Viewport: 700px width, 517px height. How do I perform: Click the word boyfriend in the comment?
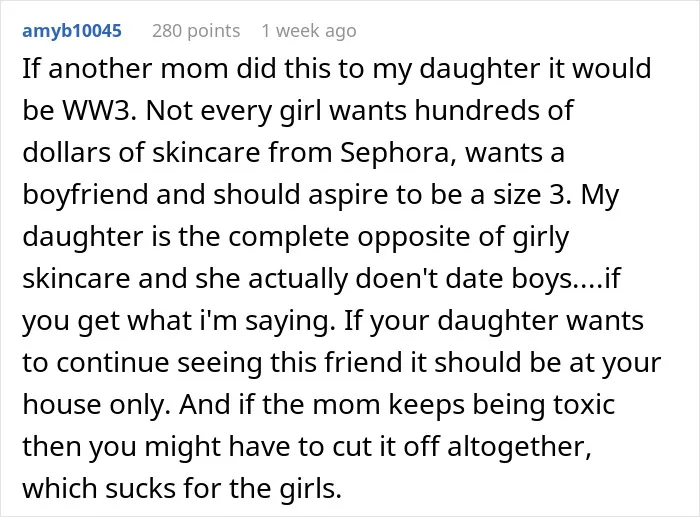(85, 196)
